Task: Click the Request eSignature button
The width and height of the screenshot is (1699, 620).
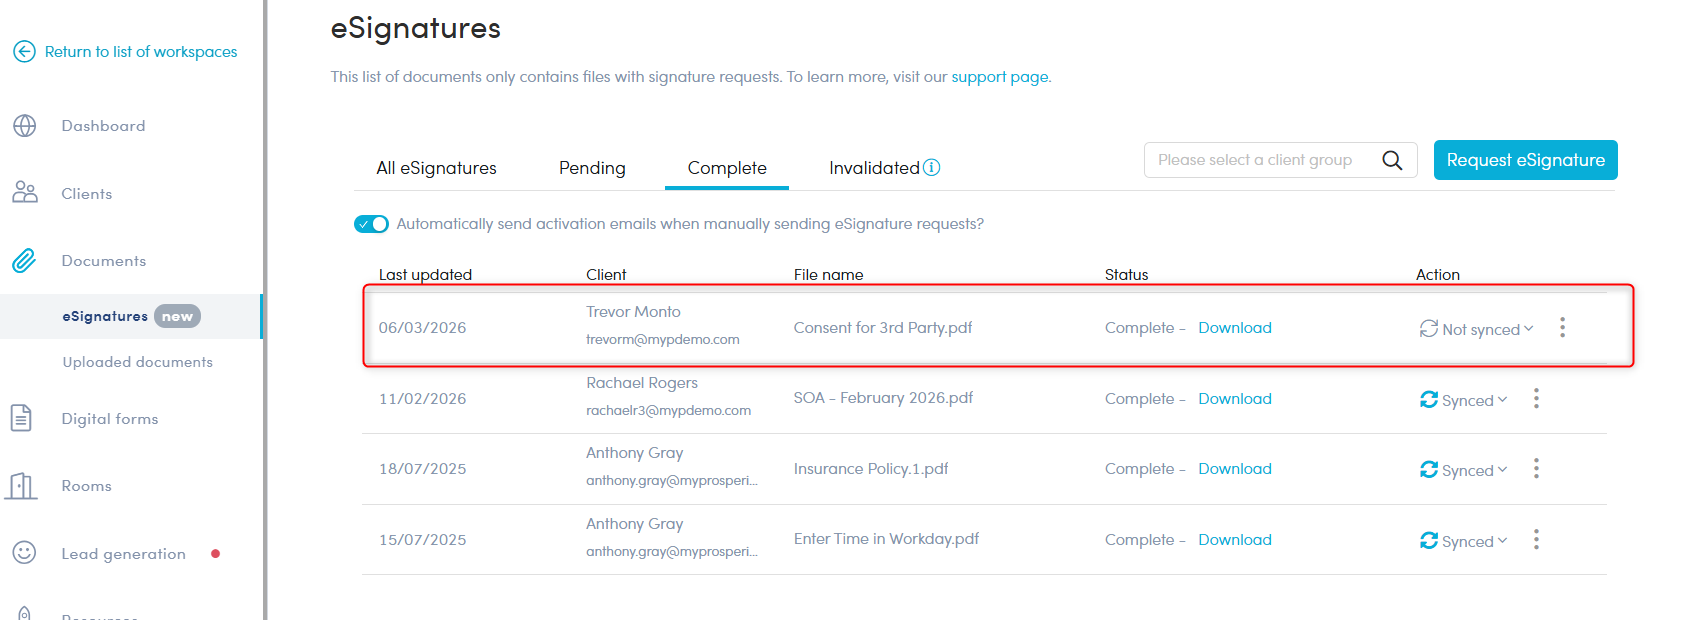Action: (1525, 160)
